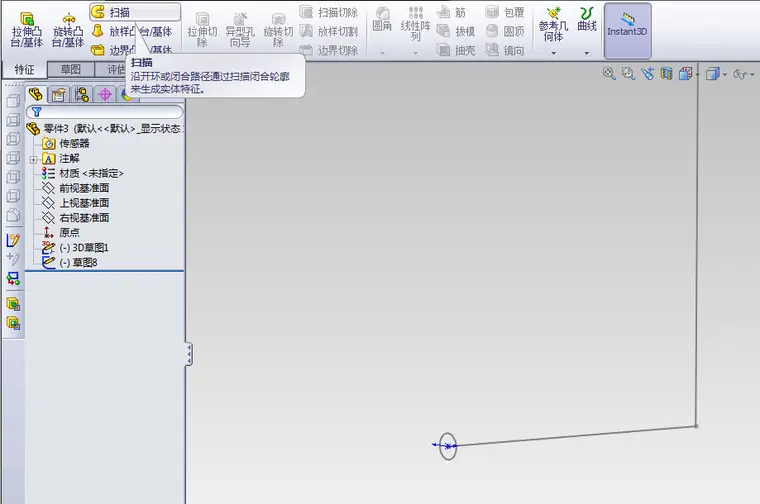
Task: Open the FeatureManager design tree tab
Action: [35, 94]
